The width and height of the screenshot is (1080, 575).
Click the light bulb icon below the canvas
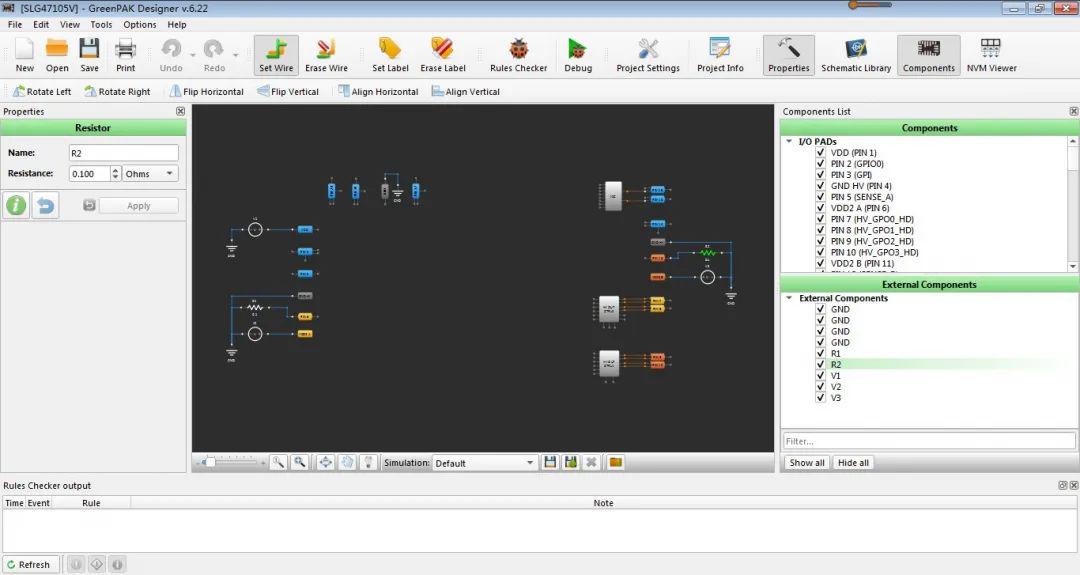368,463
